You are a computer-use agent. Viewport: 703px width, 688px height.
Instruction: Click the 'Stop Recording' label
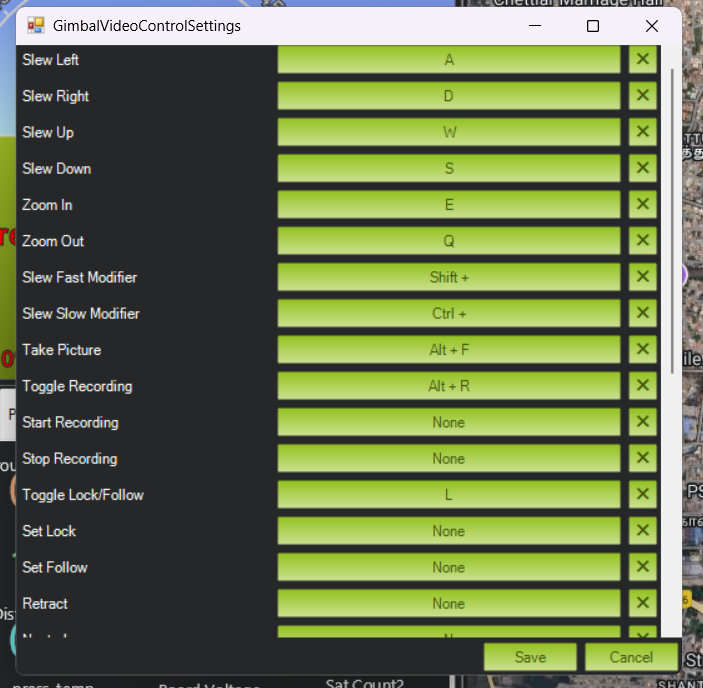tap(70, 459)
